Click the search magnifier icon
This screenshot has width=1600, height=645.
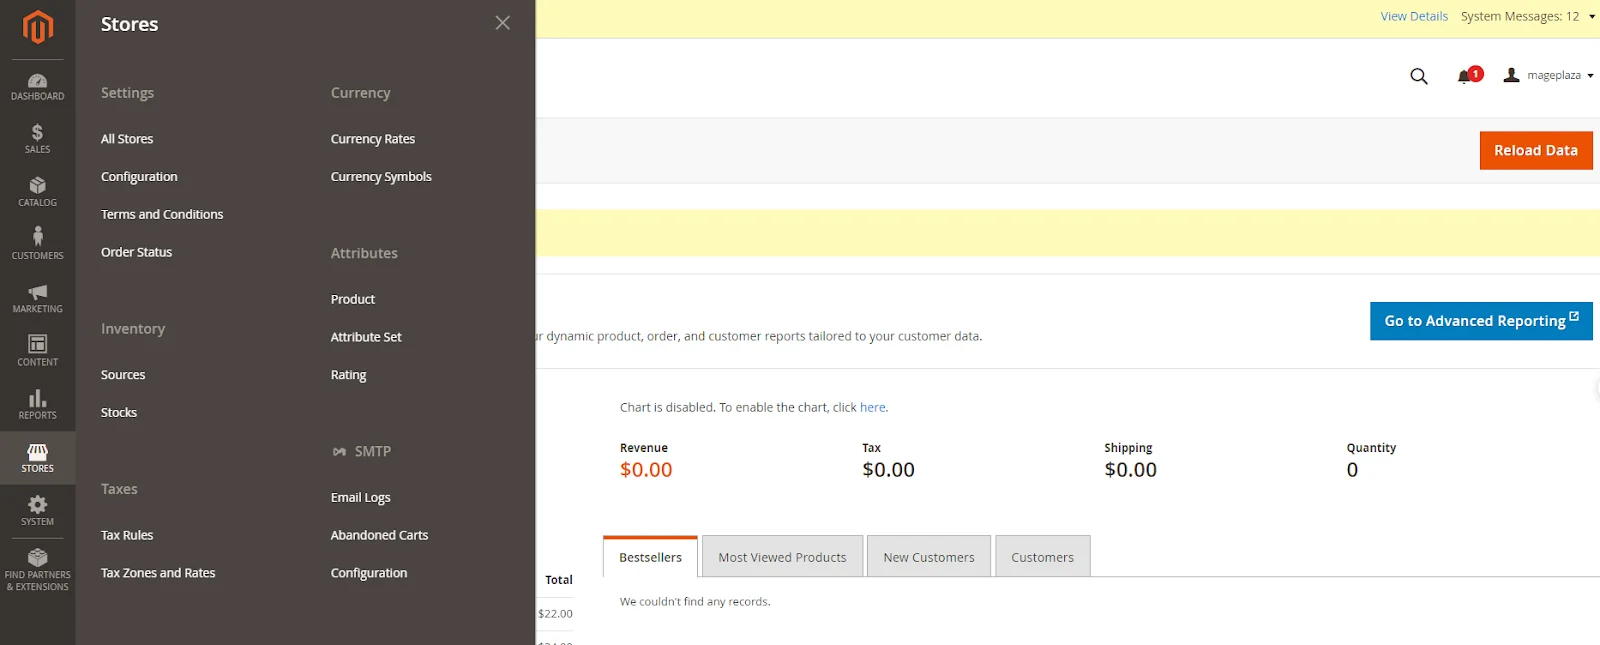click(x=1418, y=76)
